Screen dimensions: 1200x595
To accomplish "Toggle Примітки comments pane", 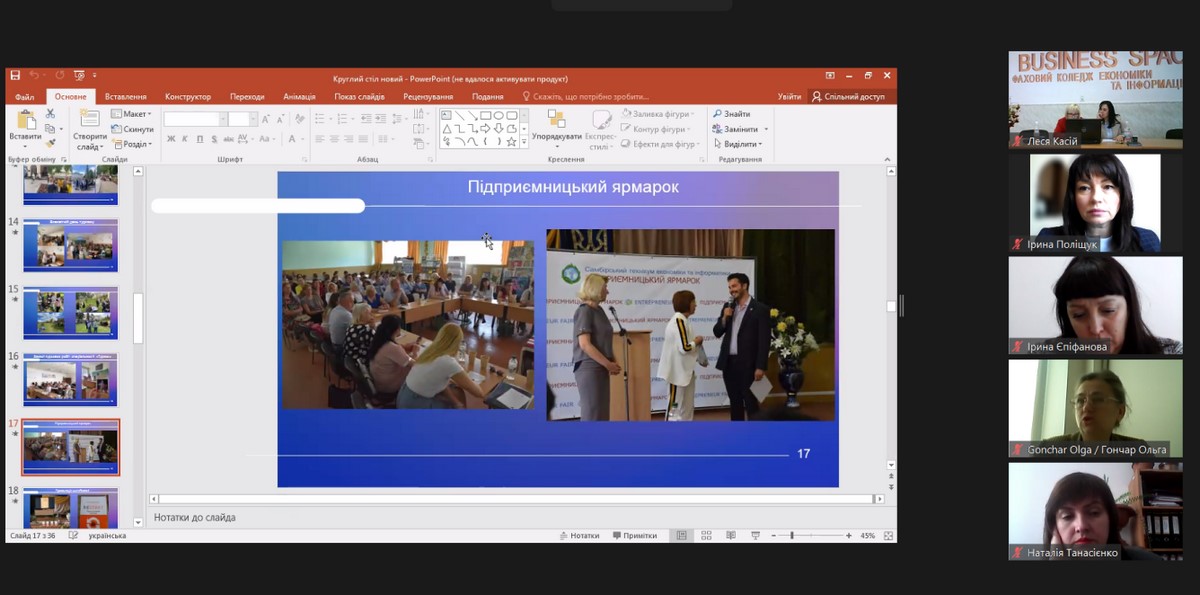I will tap(633, 536).
